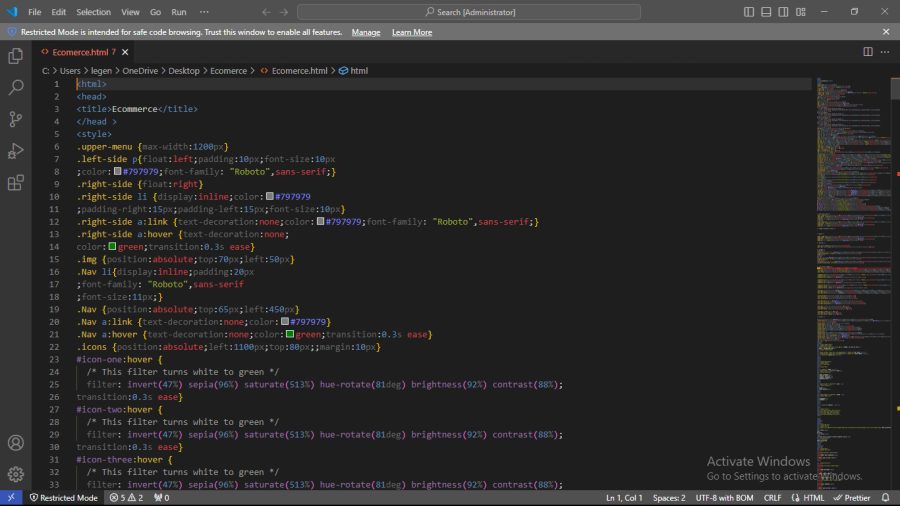
Task: Open the Selection menu
Action: point(94,11)
